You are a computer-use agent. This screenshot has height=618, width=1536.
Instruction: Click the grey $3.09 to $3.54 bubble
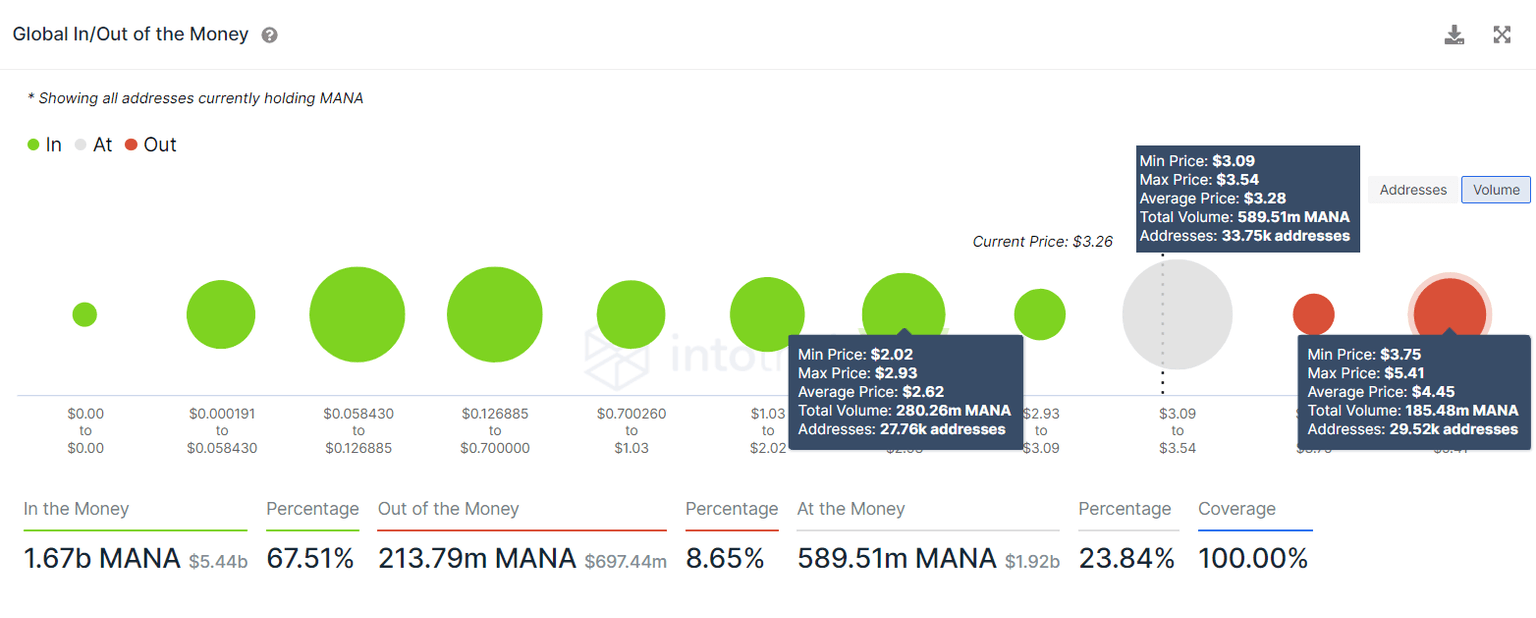click(1177, 314)
